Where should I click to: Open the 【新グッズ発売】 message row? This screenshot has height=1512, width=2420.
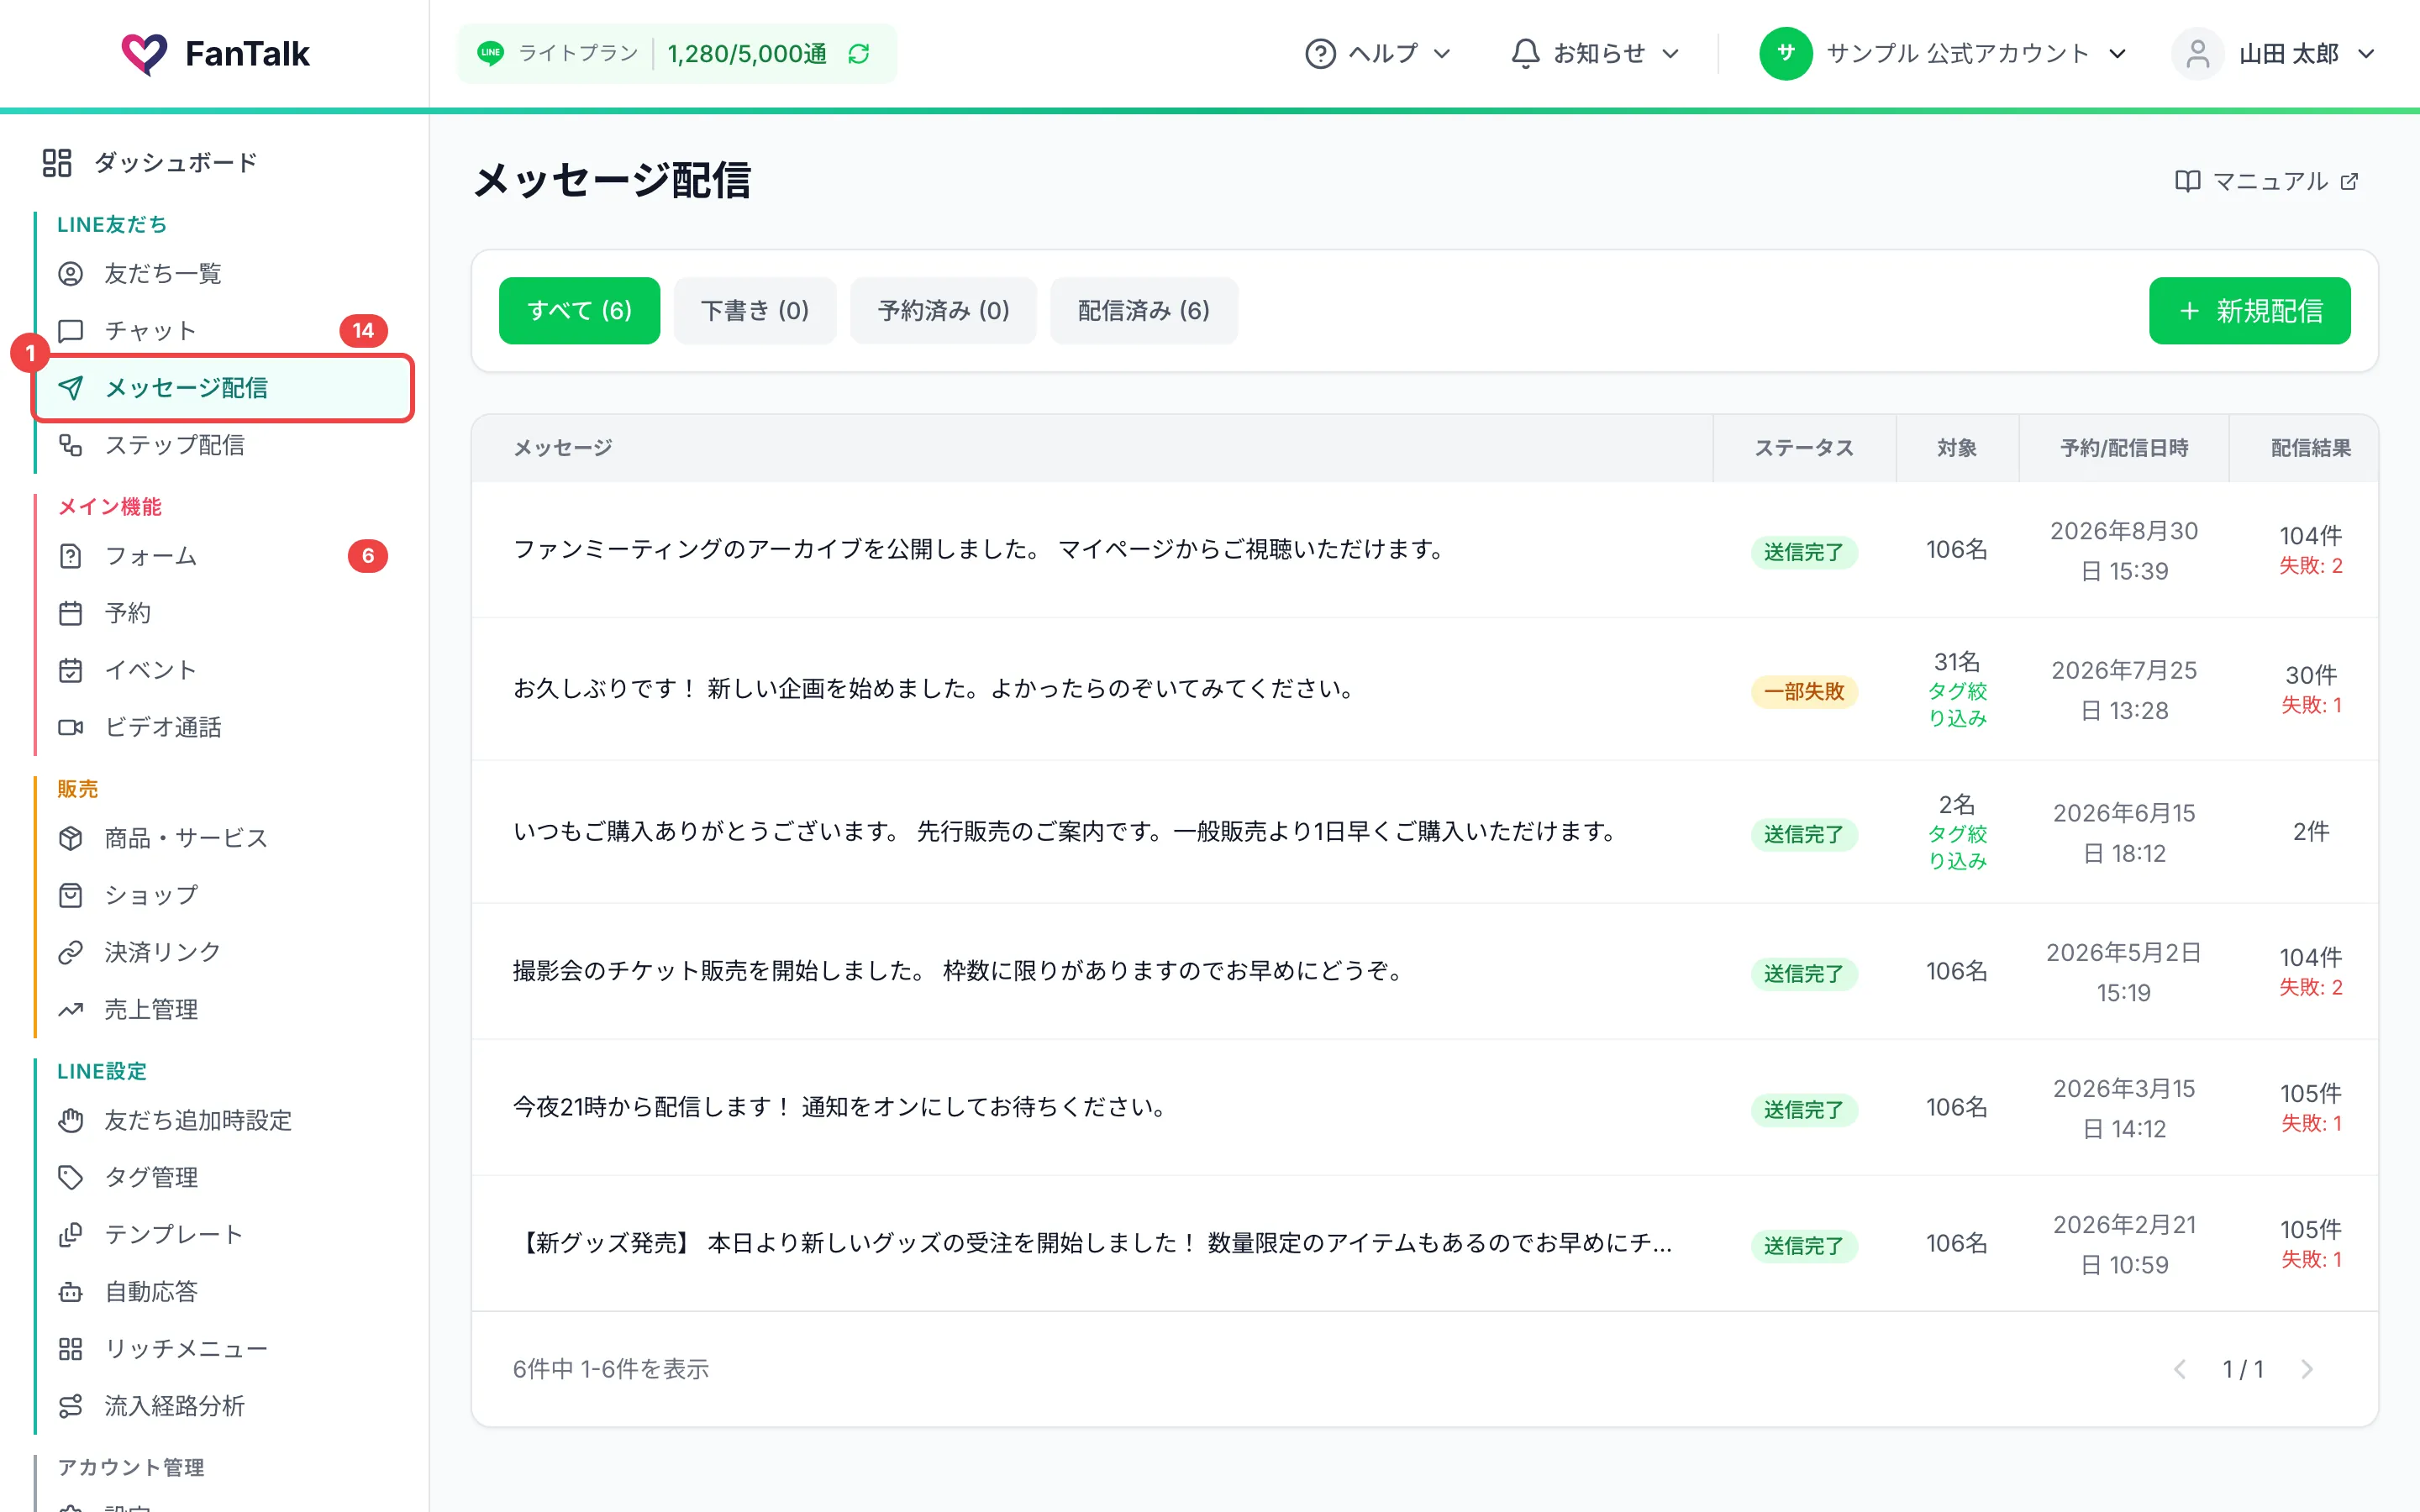point(1424,1243)
